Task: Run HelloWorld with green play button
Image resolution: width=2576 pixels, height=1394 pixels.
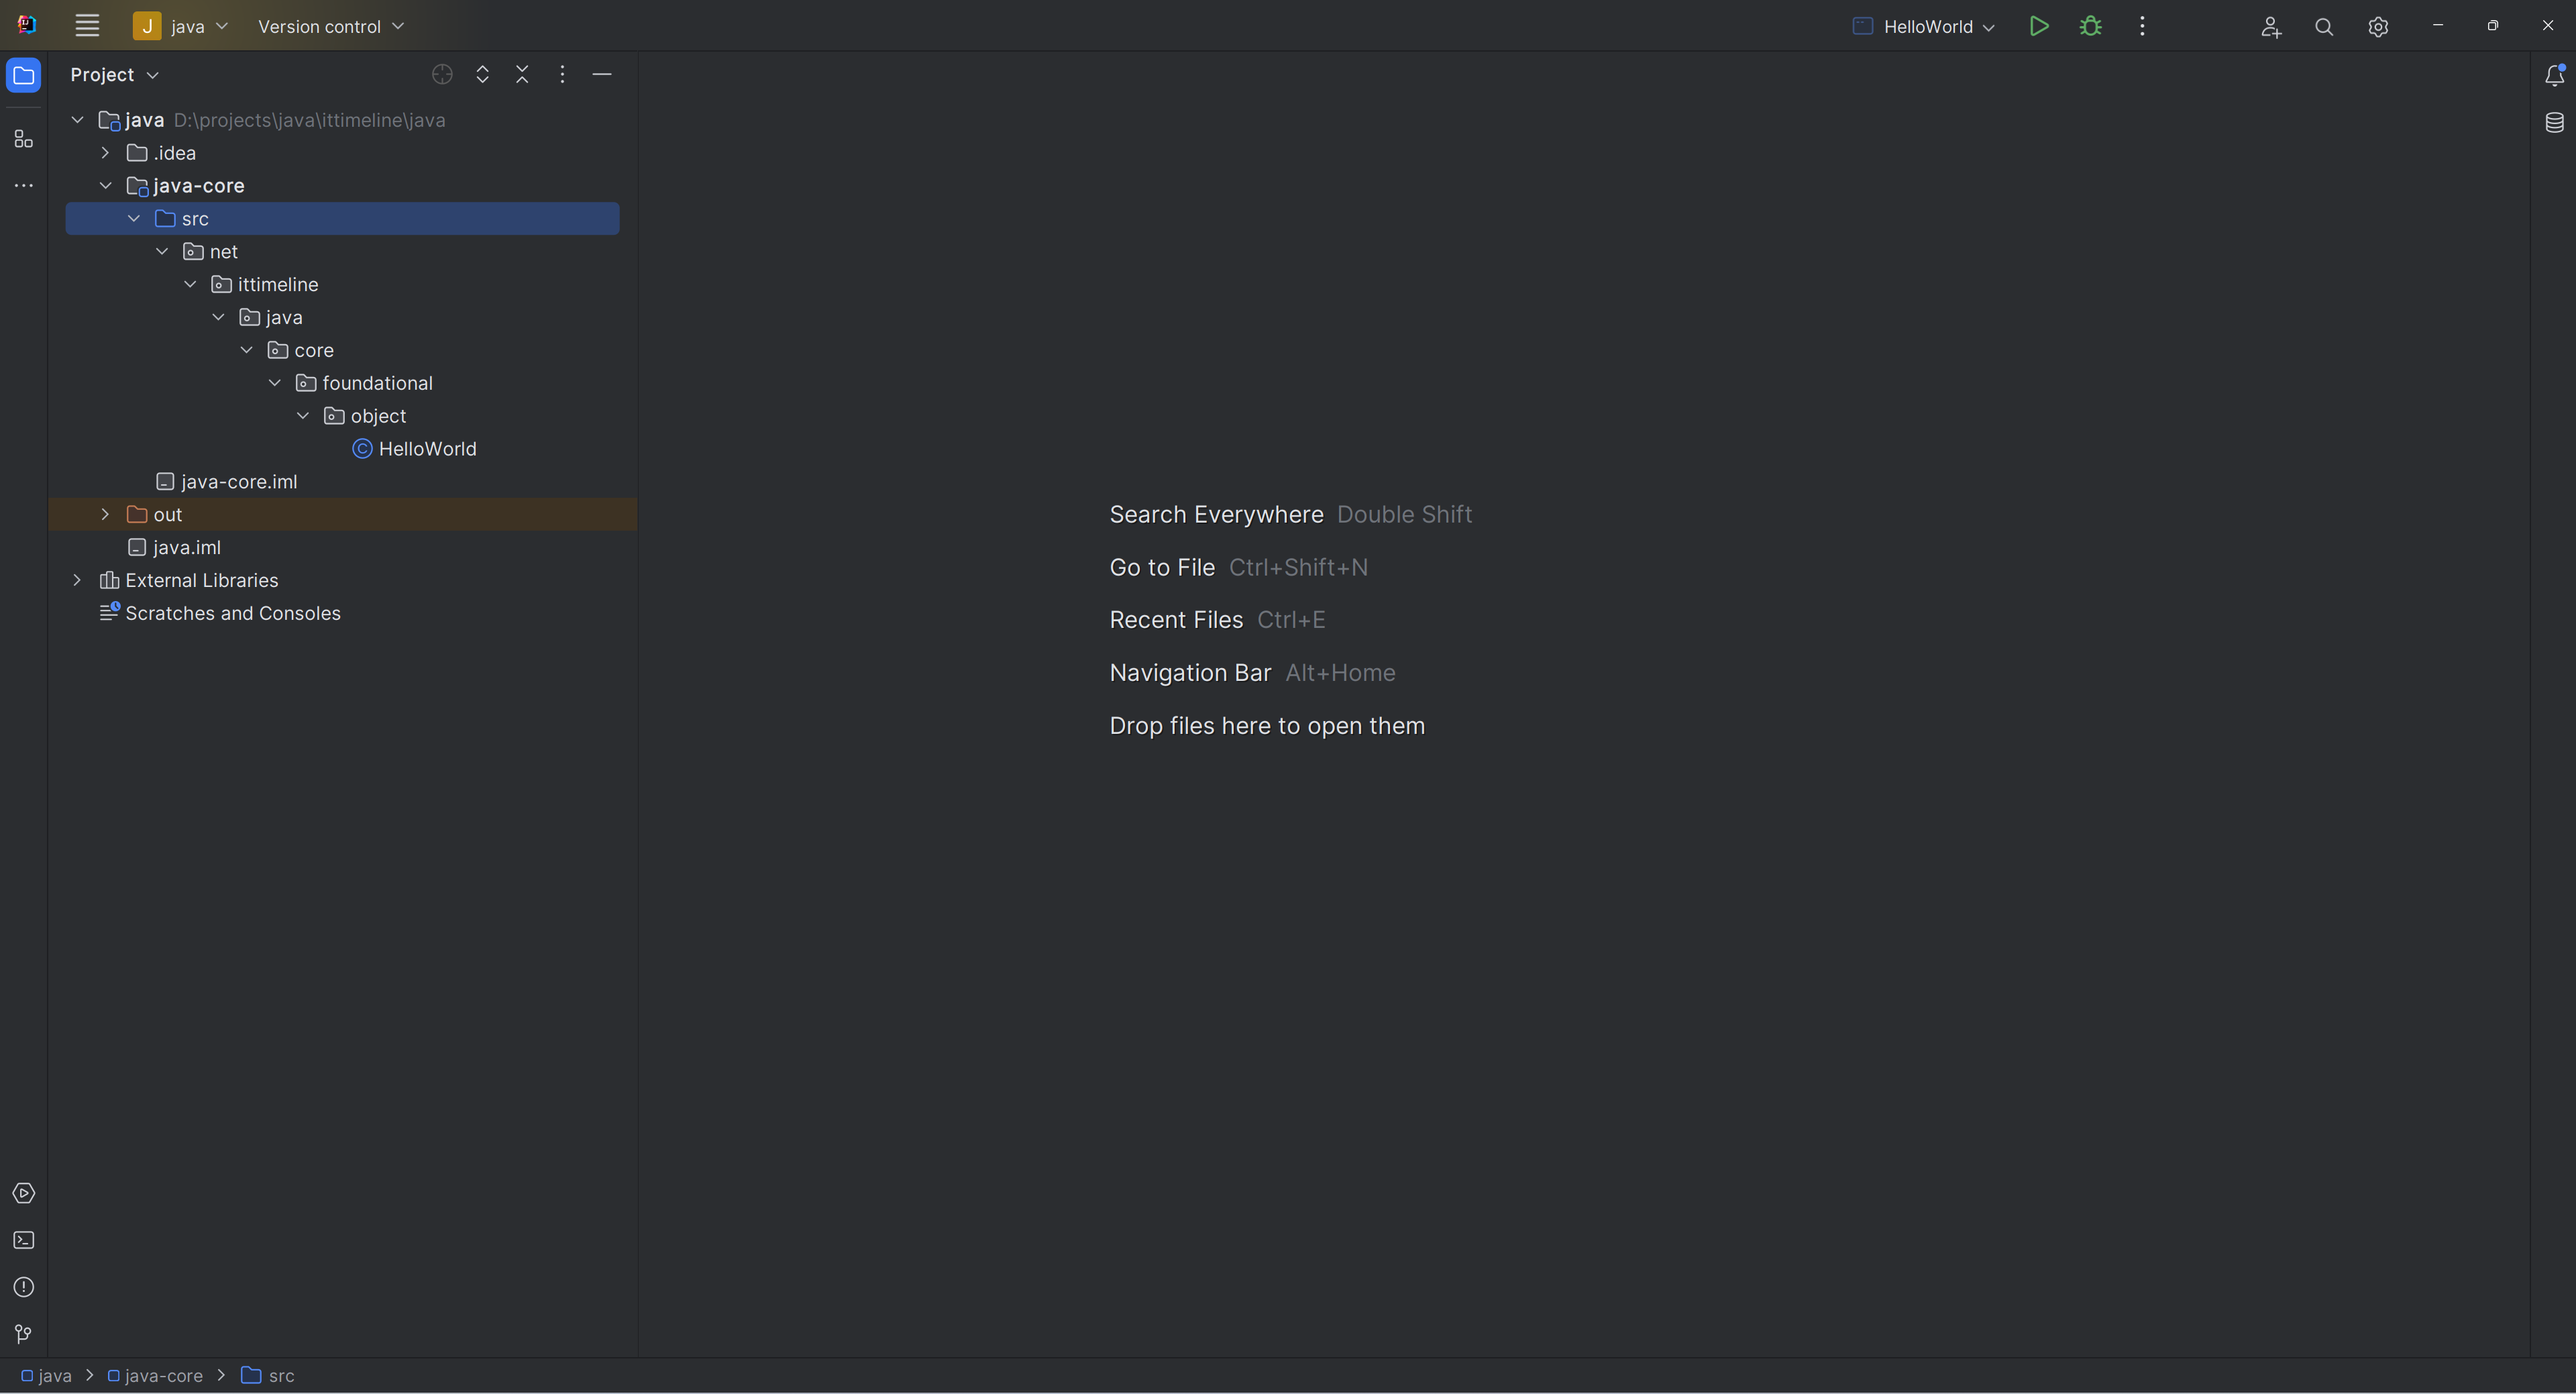Action: point(2039,26)
